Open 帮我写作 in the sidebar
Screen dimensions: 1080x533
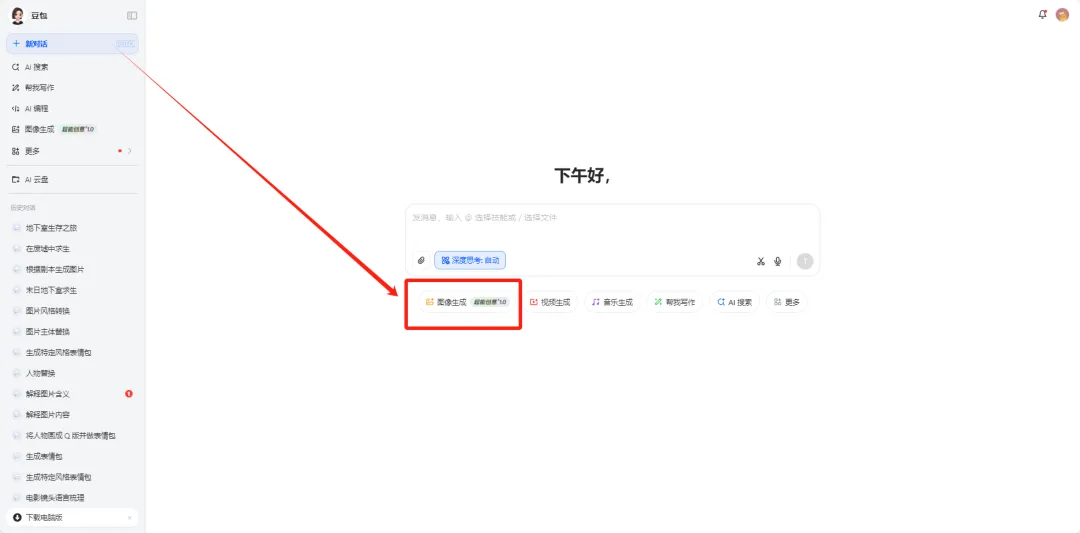[39, 88]
